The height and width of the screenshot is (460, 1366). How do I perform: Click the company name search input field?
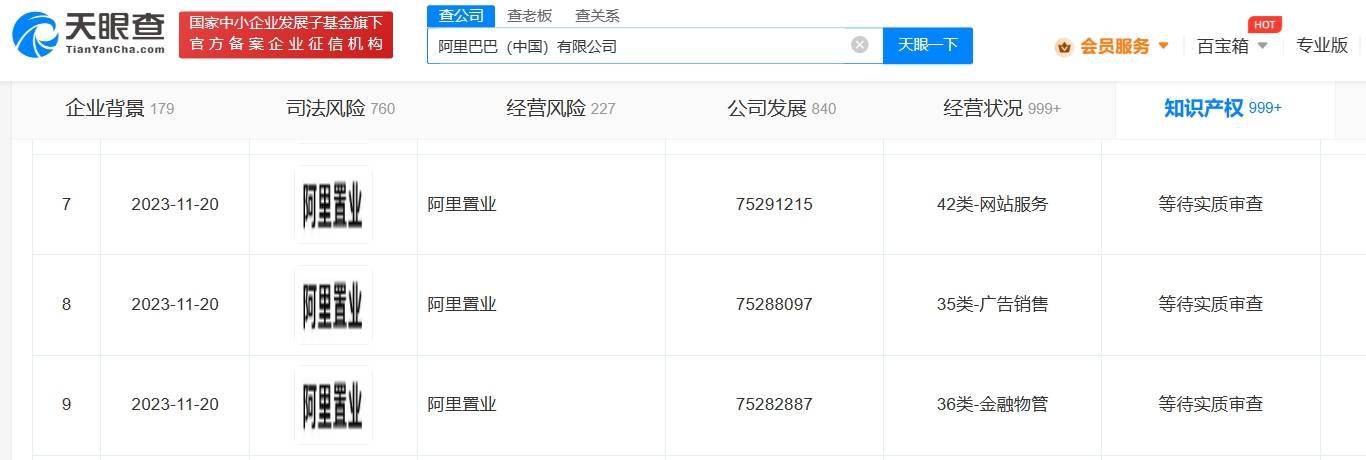tap(640, 46)
